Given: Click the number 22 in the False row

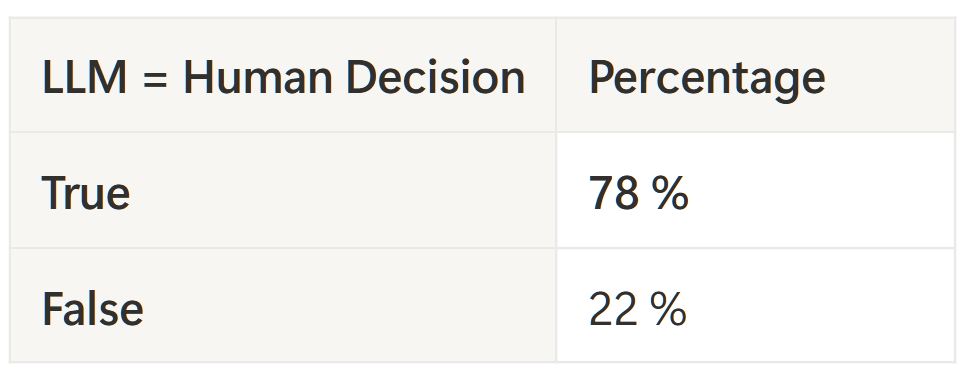Looking at the screenshot, I should pyautogui.click(x=614, y=310).
